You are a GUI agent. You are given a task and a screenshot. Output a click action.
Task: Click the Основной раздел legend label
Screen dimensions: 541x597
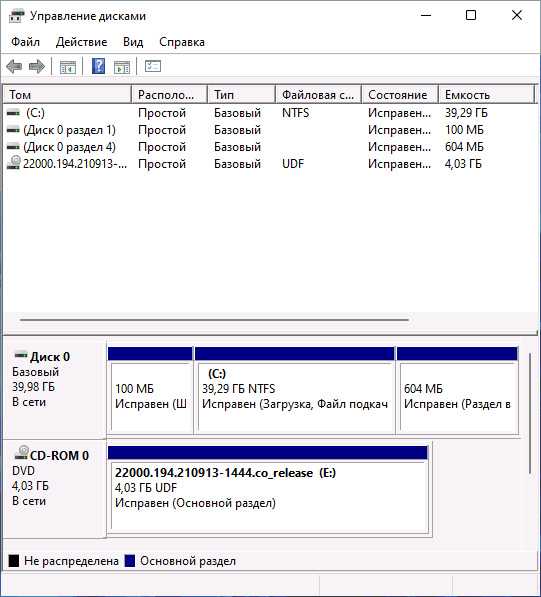pos(188,561)
